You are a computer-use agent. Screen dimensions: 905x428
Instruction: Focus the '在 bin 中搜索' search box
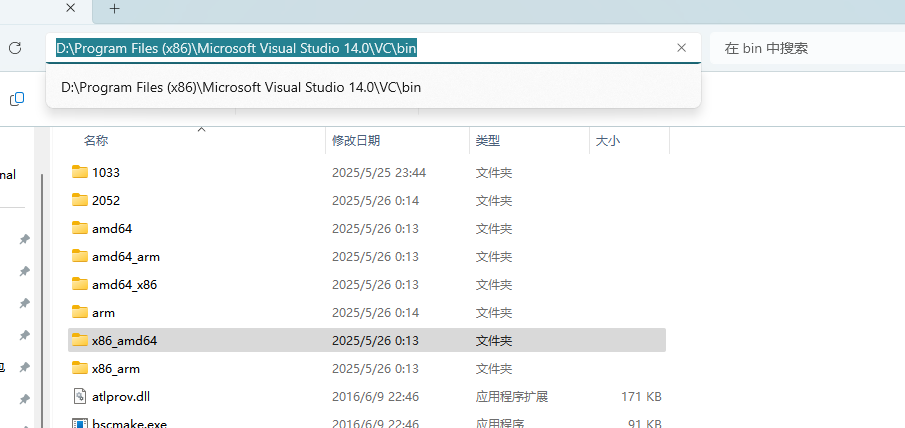click(807, 48)
